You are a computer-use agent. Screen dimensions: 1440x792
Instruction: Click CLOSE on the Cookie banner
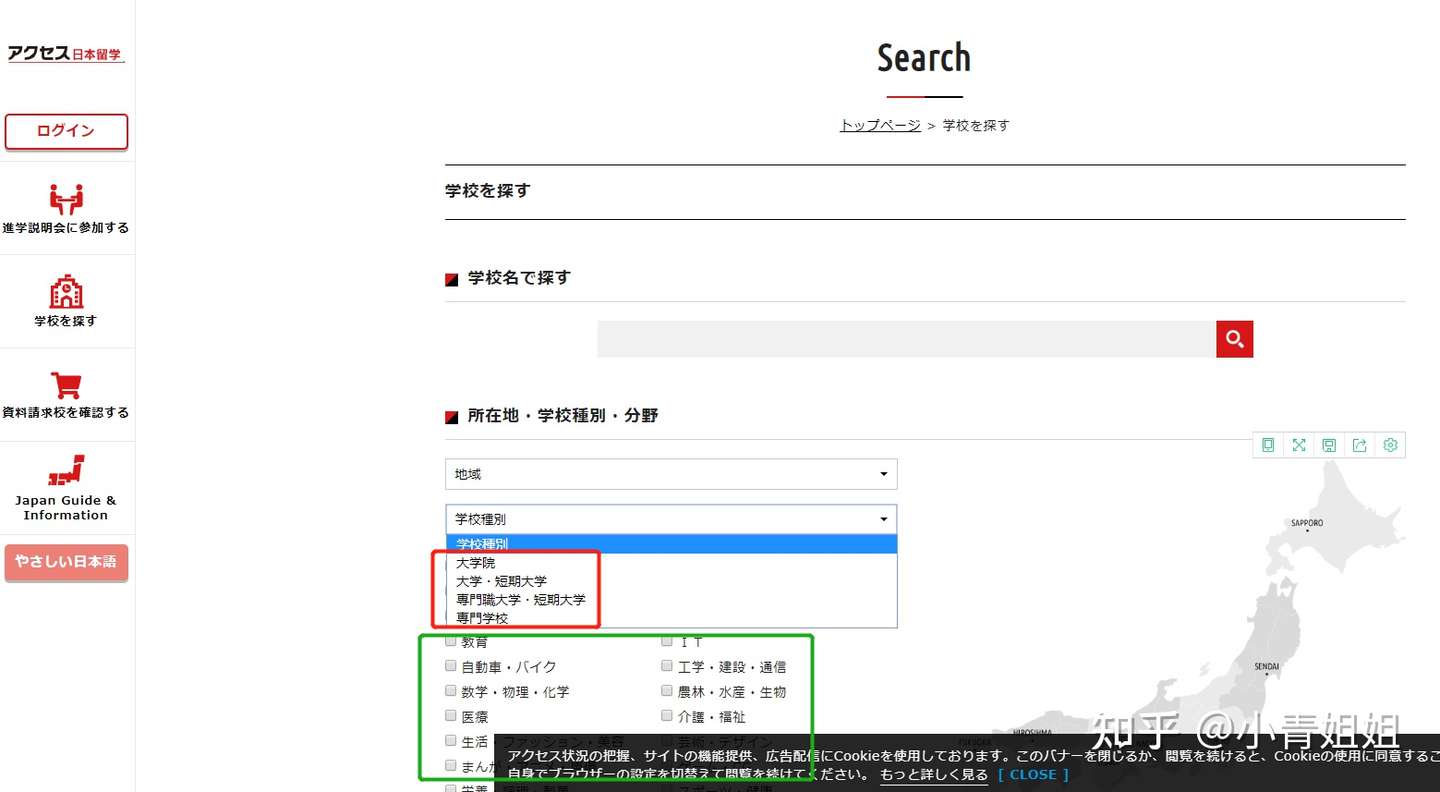point(1034,774)
